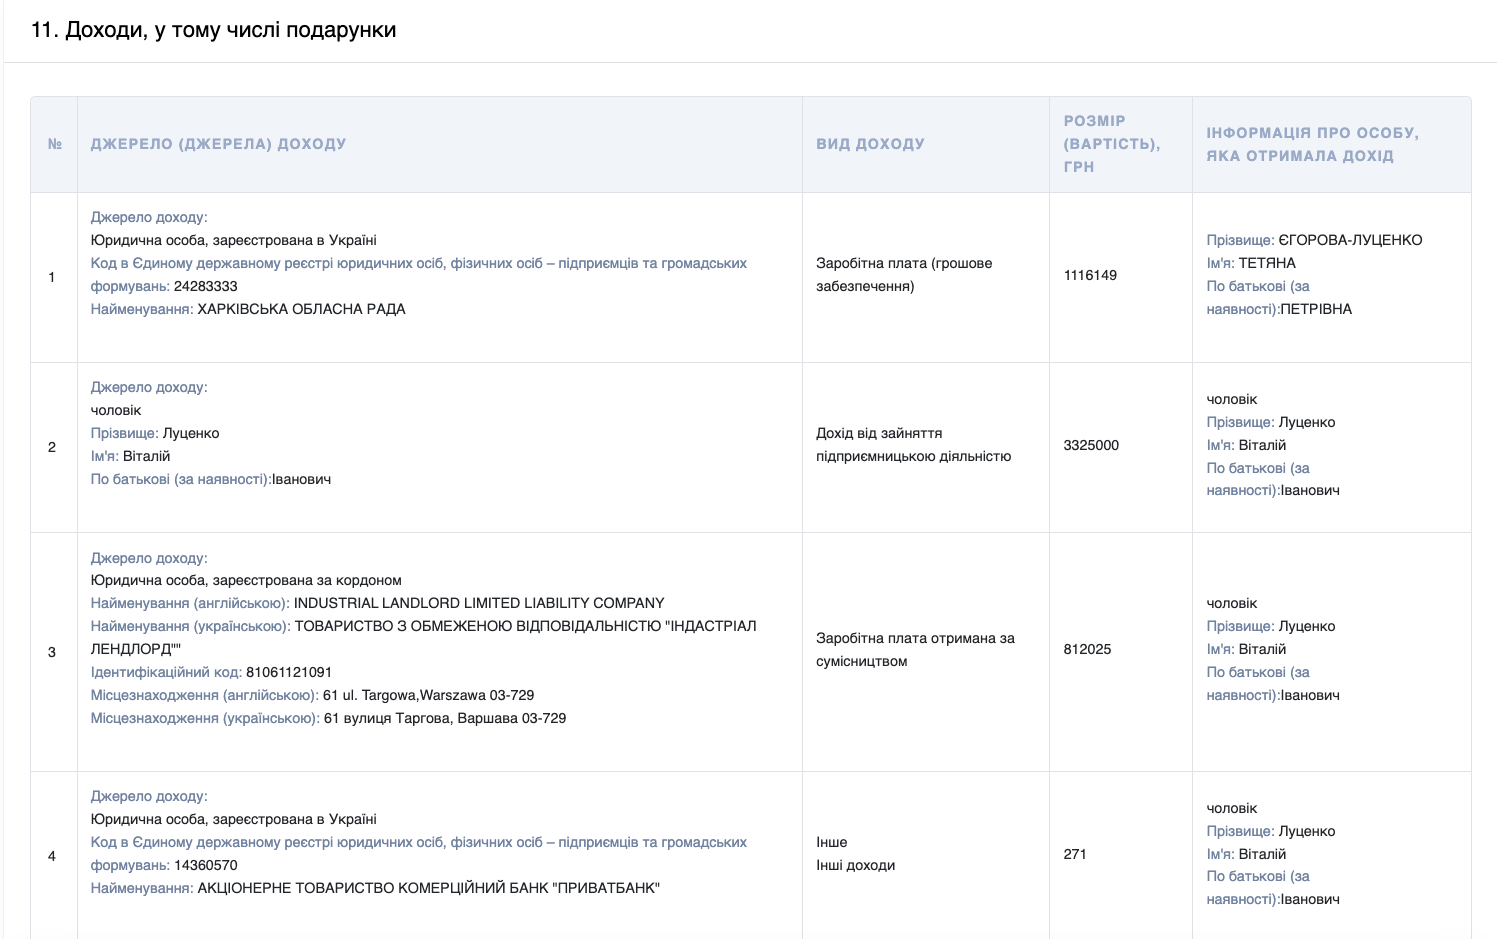Viewport: 1497px width, 939px height.
Task: Click the name "ХАРКІВСЬКА ОБЛАСНА РАДА"
Action: pyautogui.click(x=302, y=309)
